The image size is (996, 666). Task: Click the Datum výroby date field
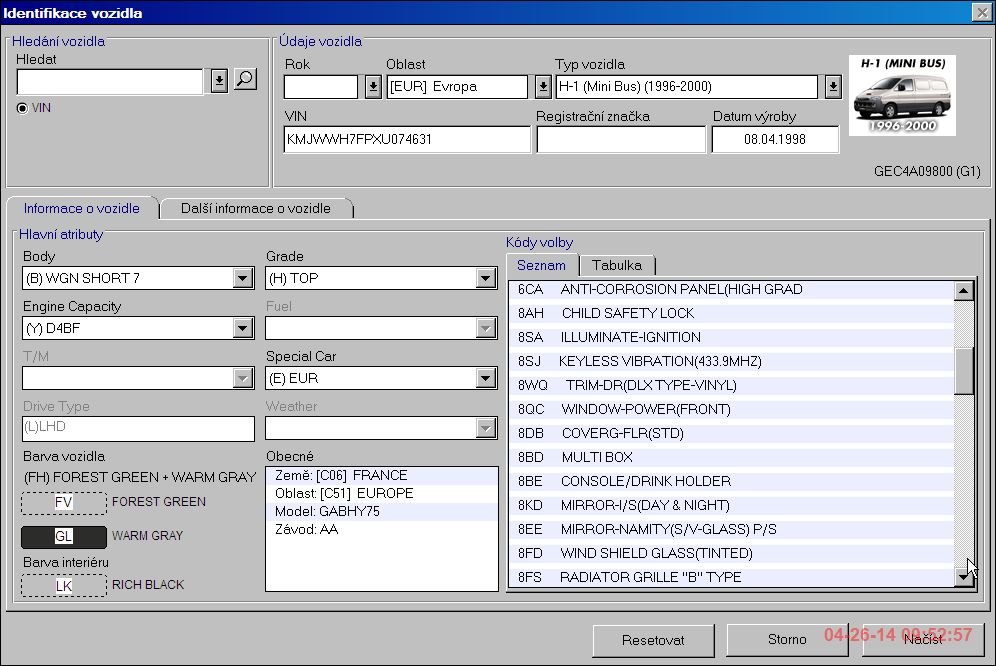coord(776,139)
